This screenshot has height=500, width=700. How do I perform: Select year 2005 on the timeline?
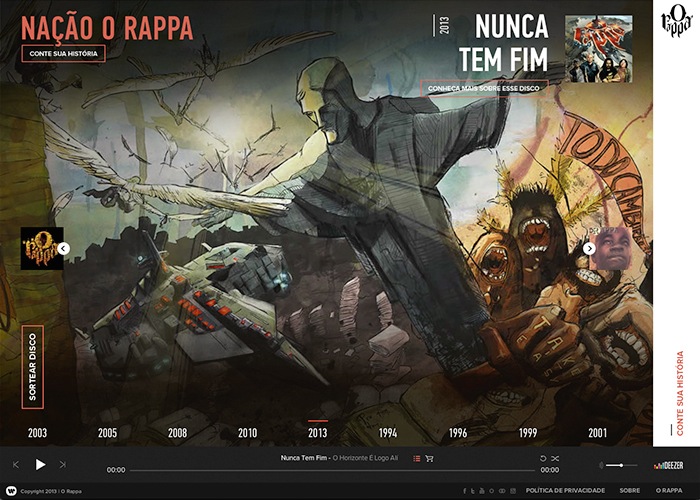tap(108, 433)
